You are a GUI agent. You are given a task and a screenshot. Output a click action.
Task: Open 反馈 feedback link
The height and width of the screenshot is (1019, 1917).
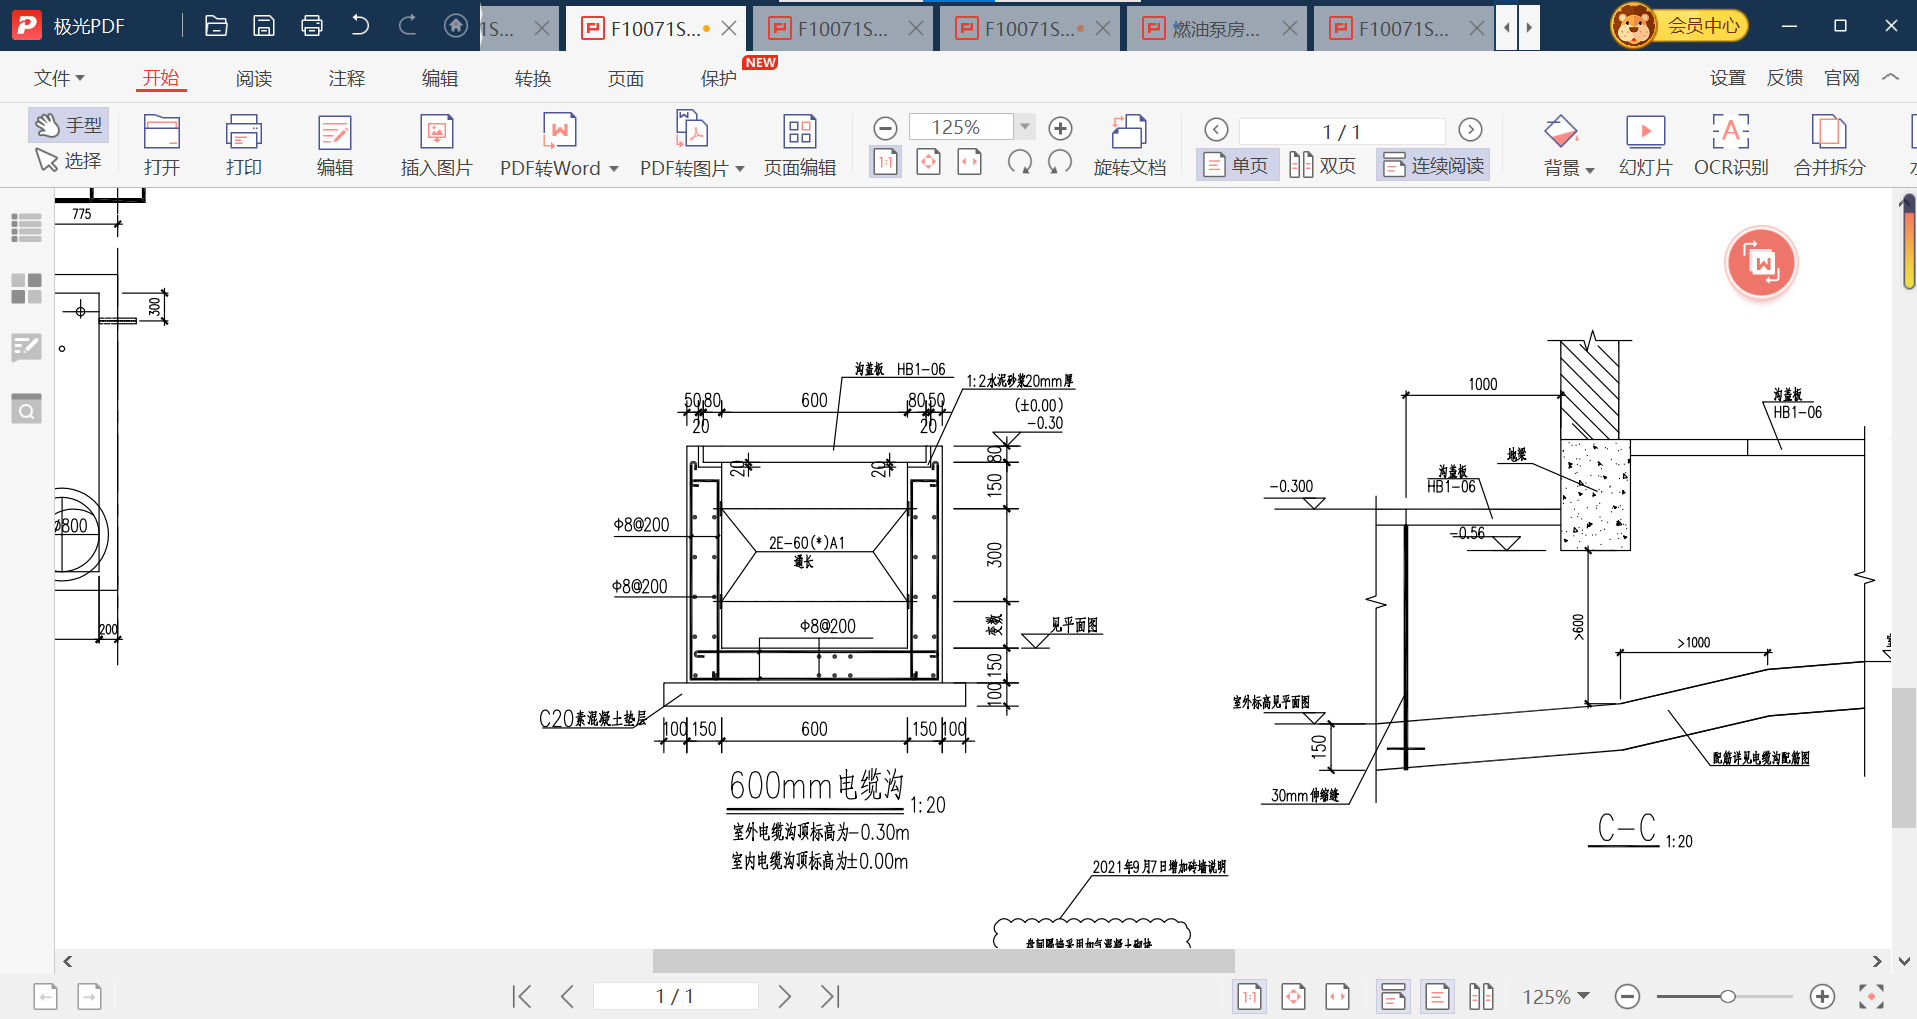click(x=1785, y=78)
